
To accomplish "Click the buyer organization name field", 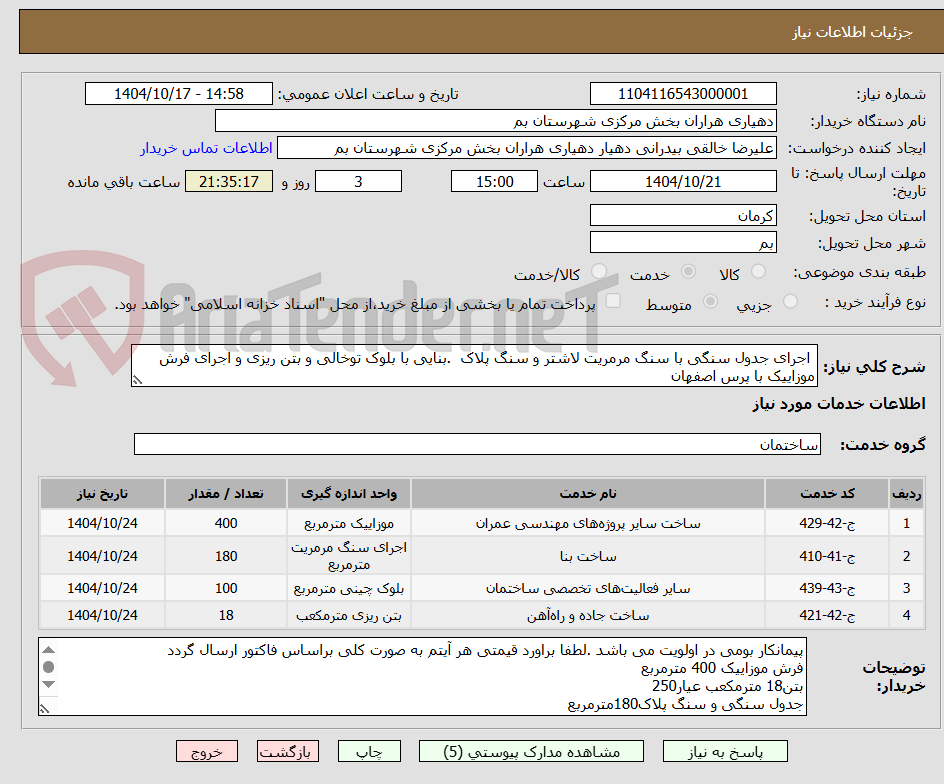I will [495, 121].
